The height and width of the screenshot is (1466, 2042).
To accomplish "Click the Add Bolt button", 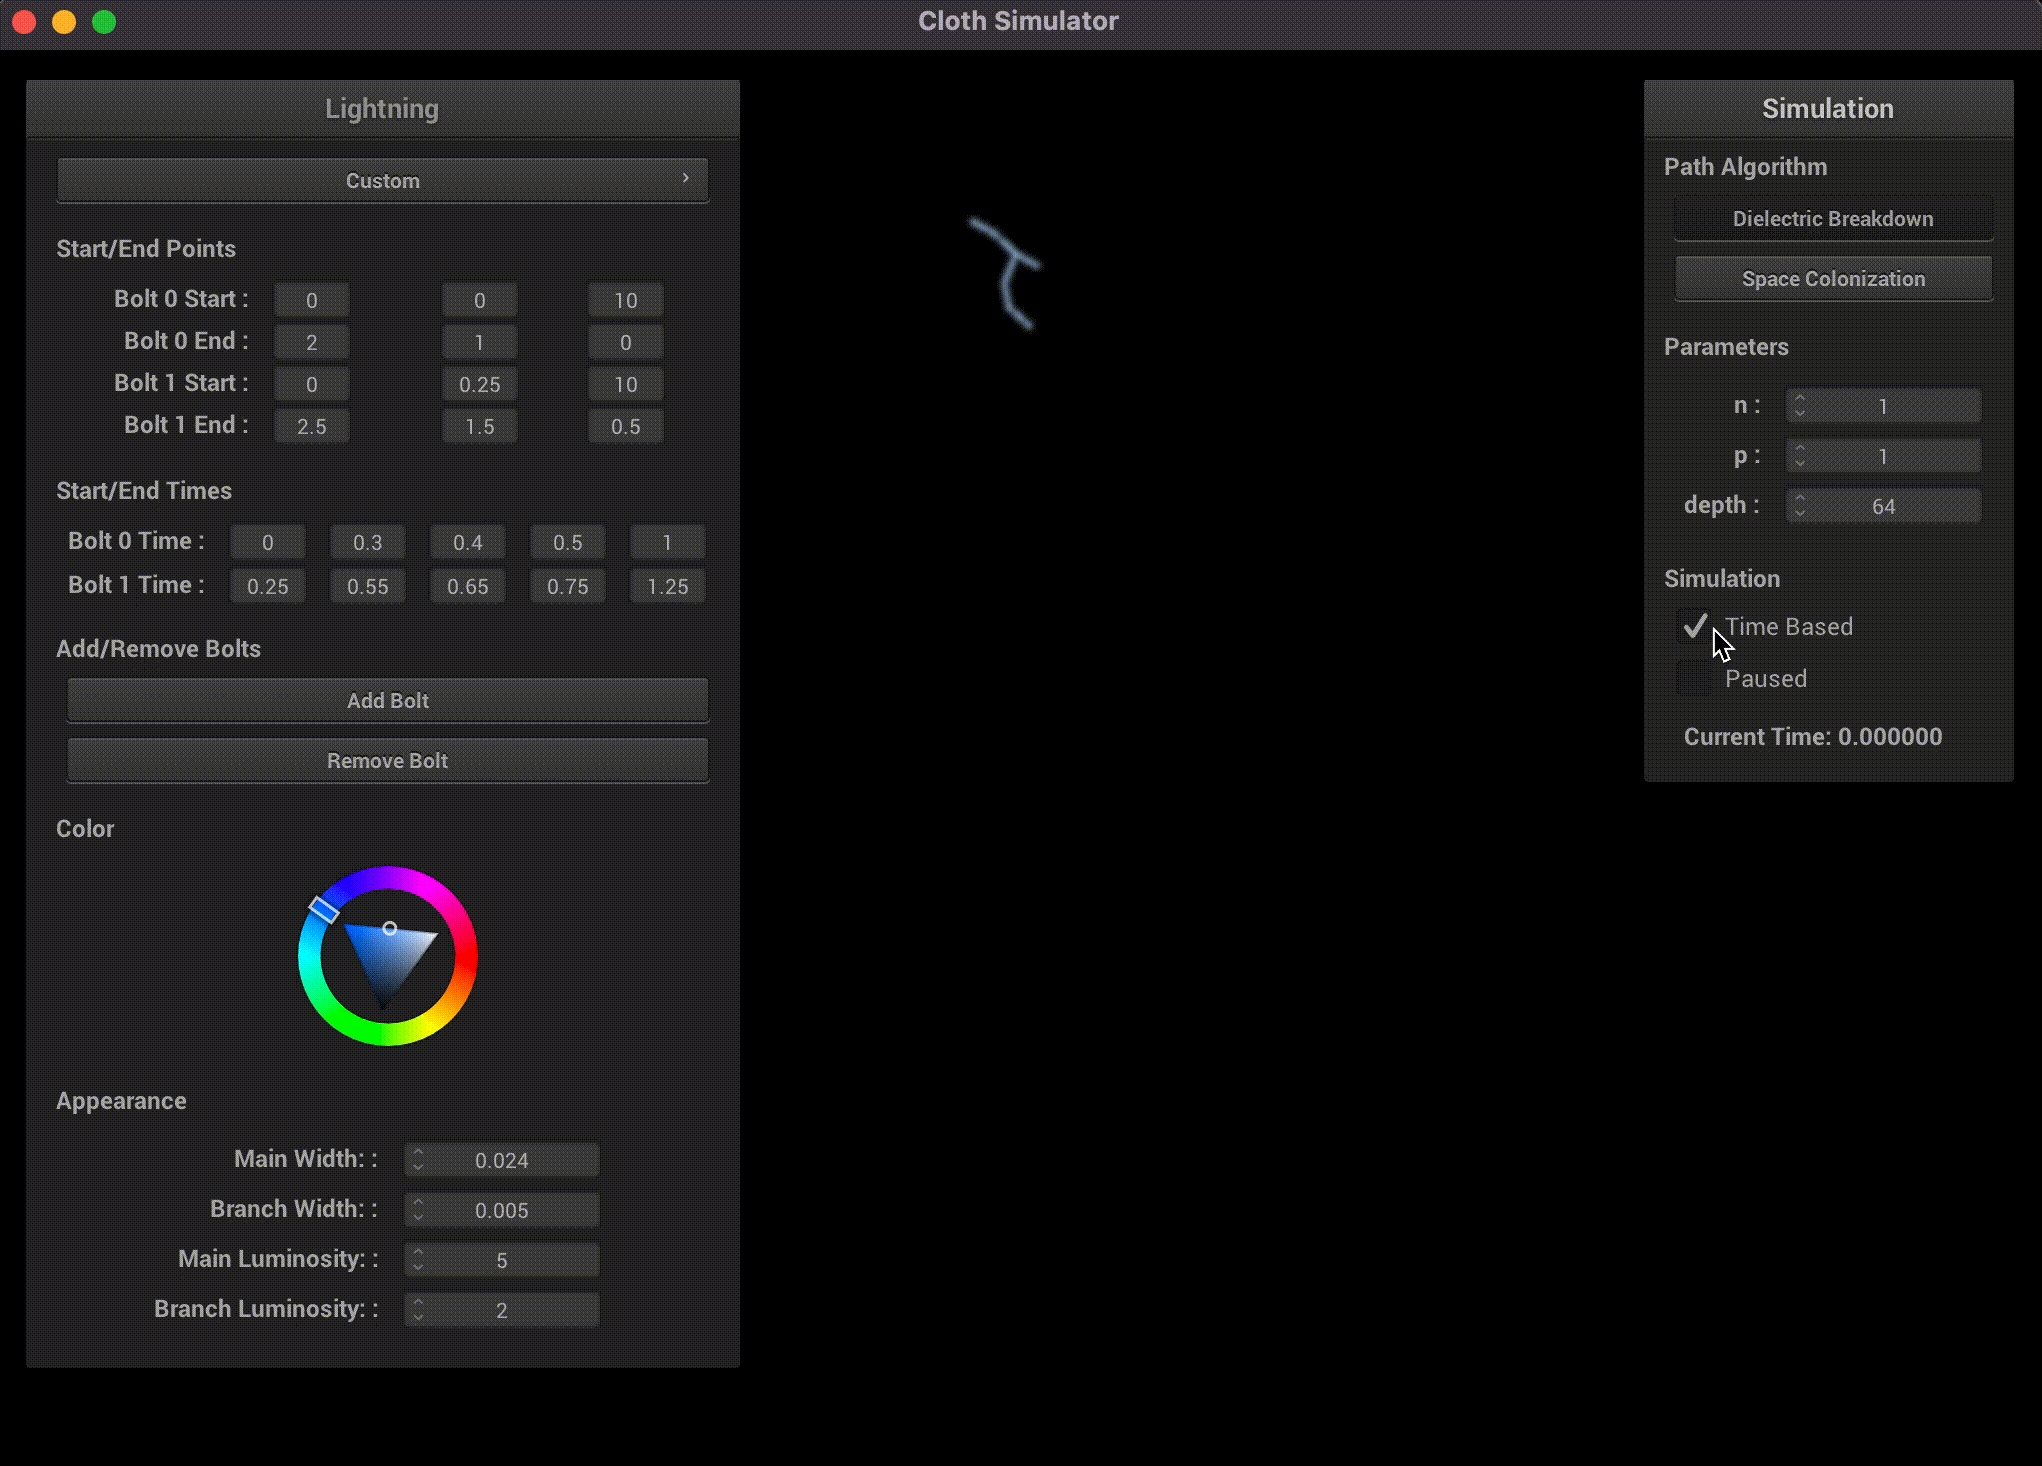I will tap(387, 700).
